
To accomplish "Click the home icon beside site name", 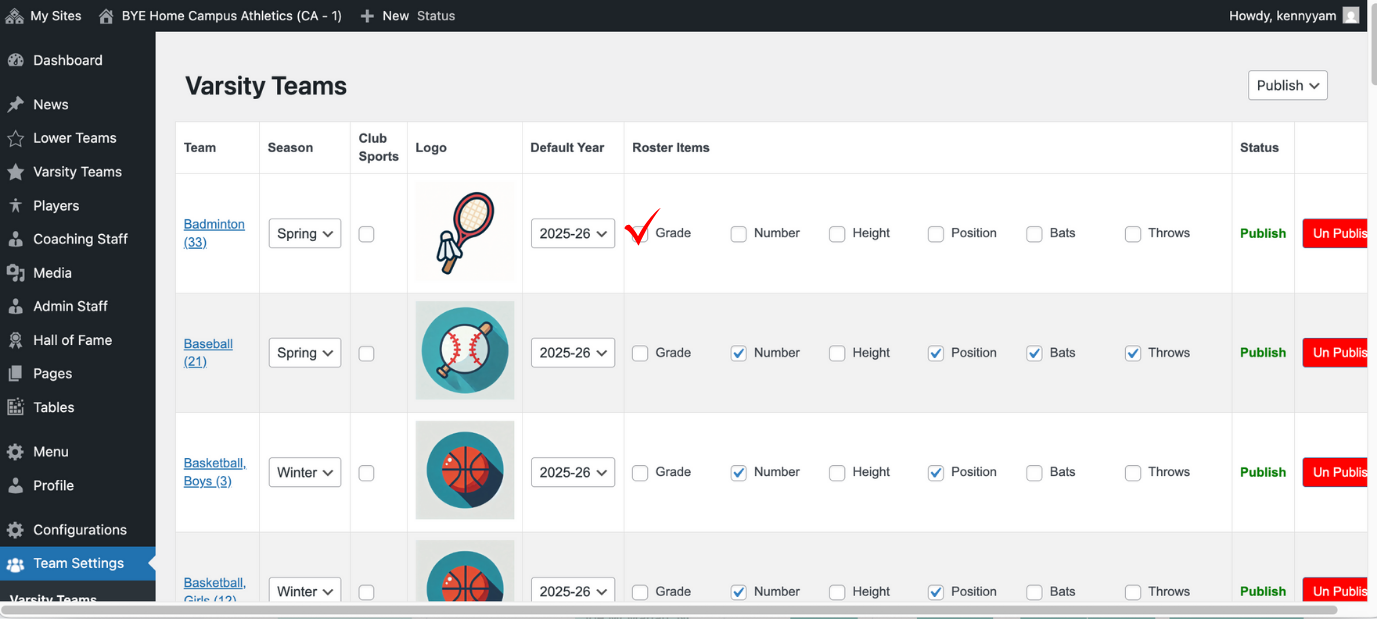I will click(x=106, y=16).
